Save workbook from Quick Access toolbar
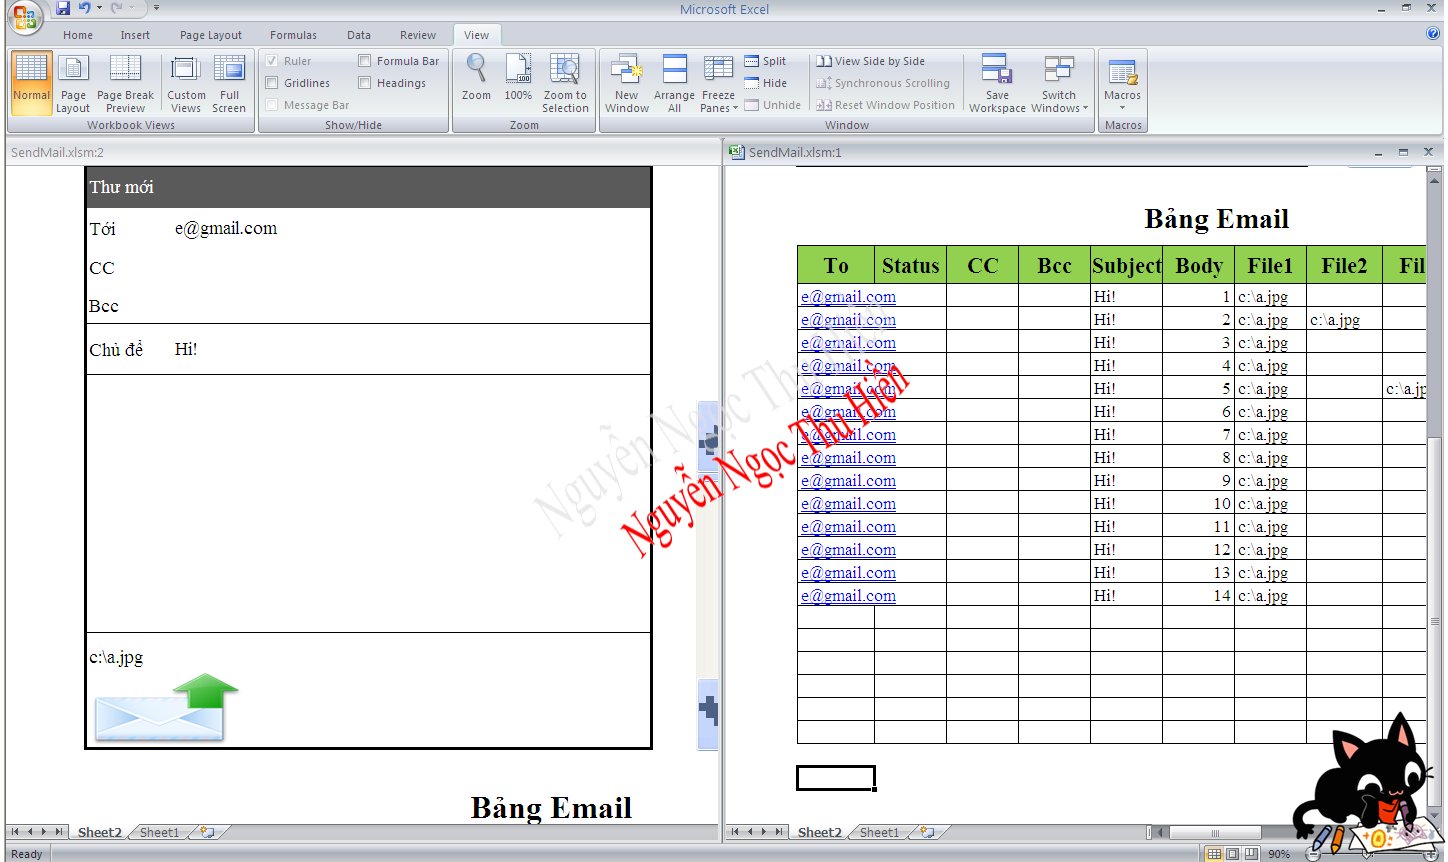 (x=63, y=8)
